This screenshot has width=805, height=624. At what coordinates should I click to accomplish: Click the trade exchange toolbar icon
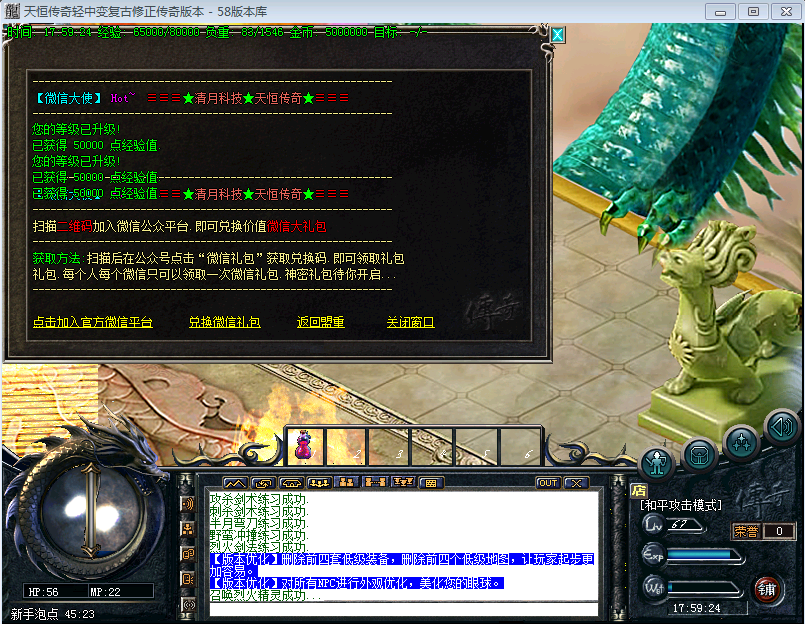tap(263, 483)
